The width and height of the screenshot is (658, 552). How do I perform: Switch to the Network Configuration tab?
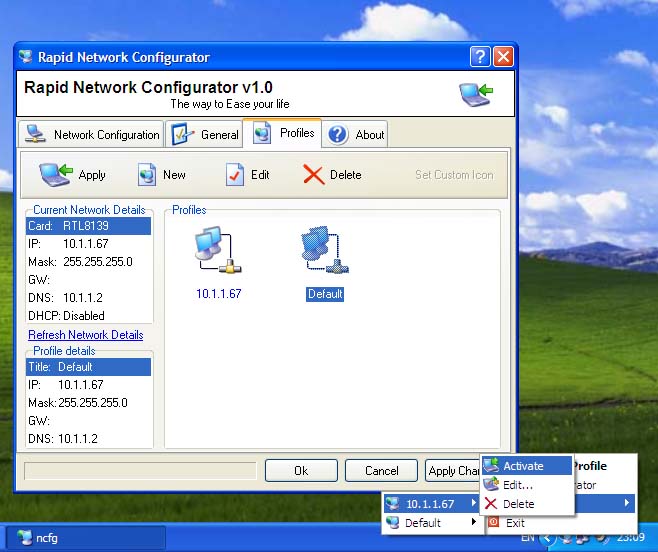(91, 134)
